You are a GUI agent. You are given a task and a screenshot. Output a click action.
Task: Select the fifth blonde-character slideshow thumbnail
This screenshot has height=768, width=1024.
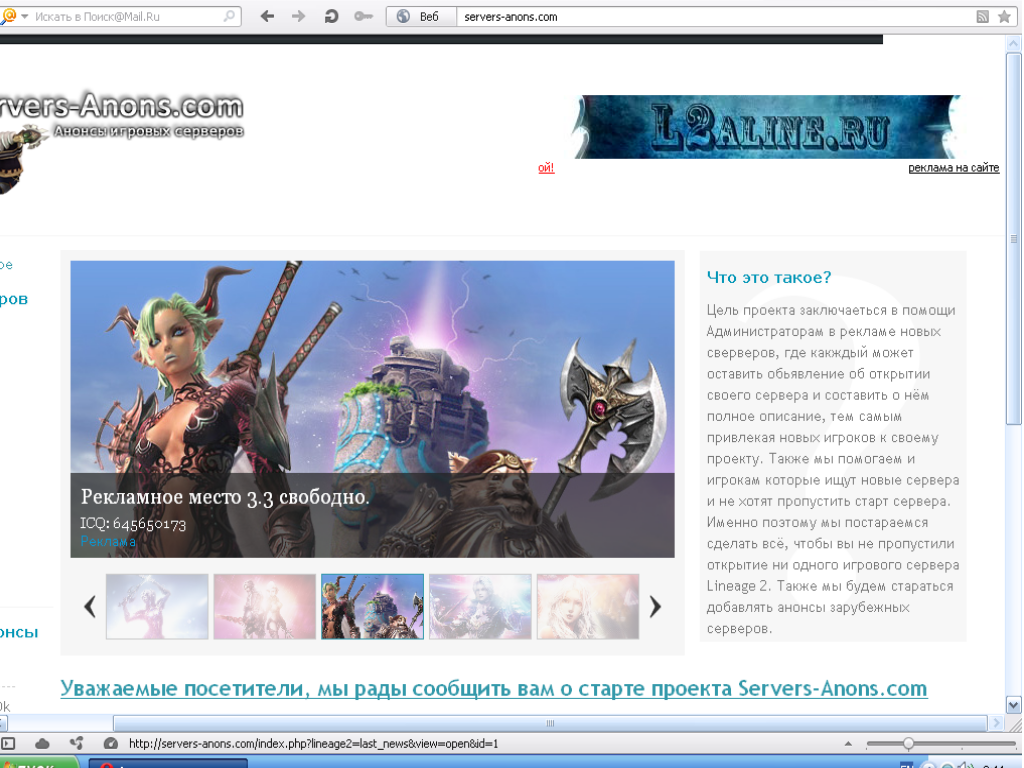click(x=588, y=607)
